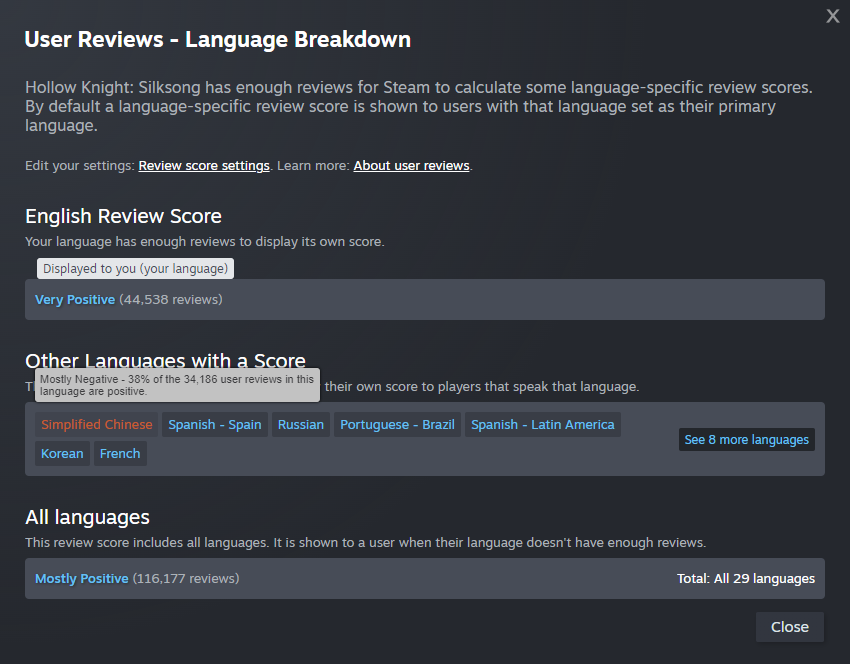The image size is (850, 664).
Task: Select the Spanish - Spain language tag
Action: tap(215, 424)
